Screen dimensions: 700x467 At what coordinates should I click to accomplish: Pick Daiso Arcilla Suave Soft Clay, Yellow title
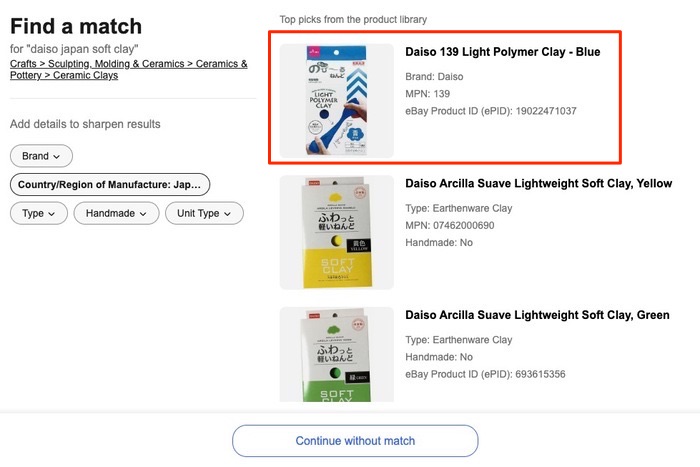click(x=538, y=184)
